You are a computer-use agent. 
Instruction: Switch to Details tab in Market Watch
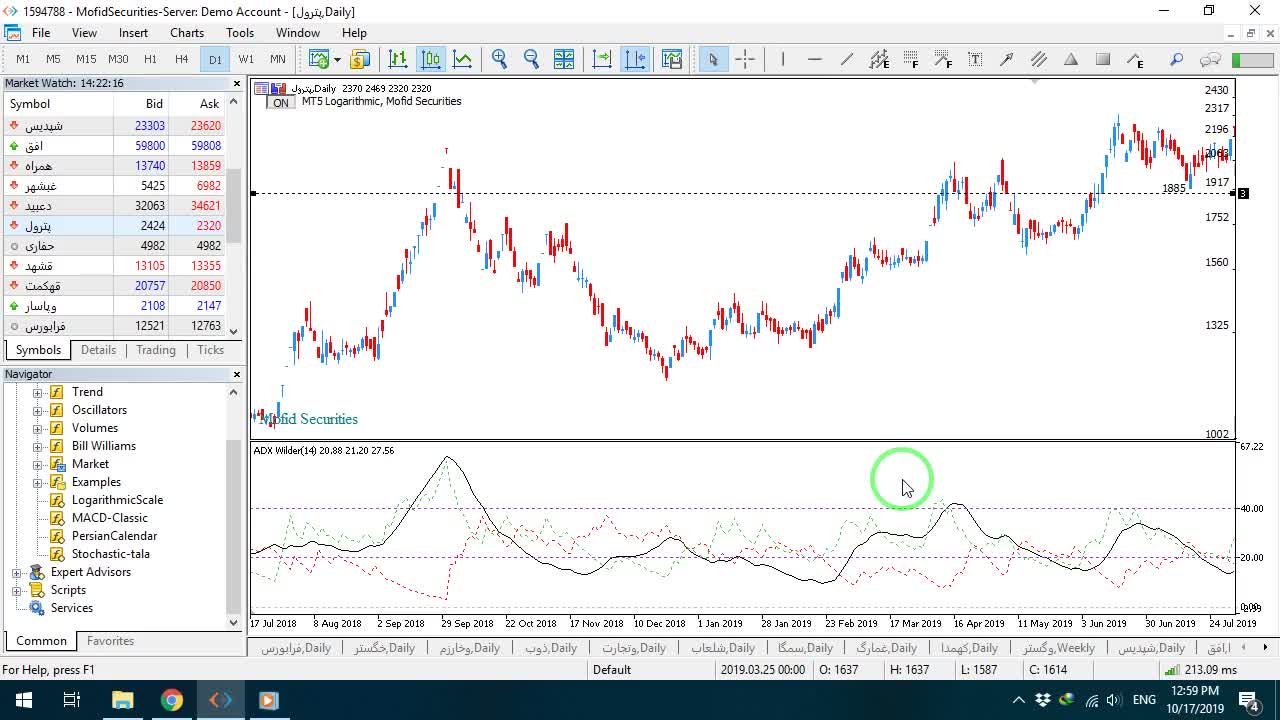coord(98,350)
